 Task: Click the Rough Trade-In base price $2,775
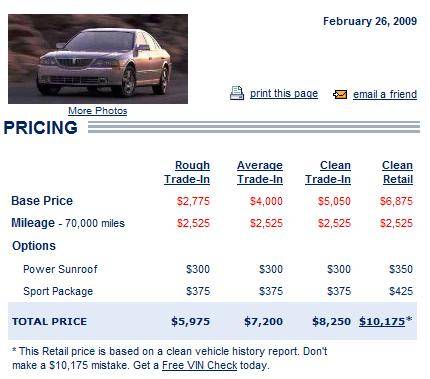(x=193, y=201)
